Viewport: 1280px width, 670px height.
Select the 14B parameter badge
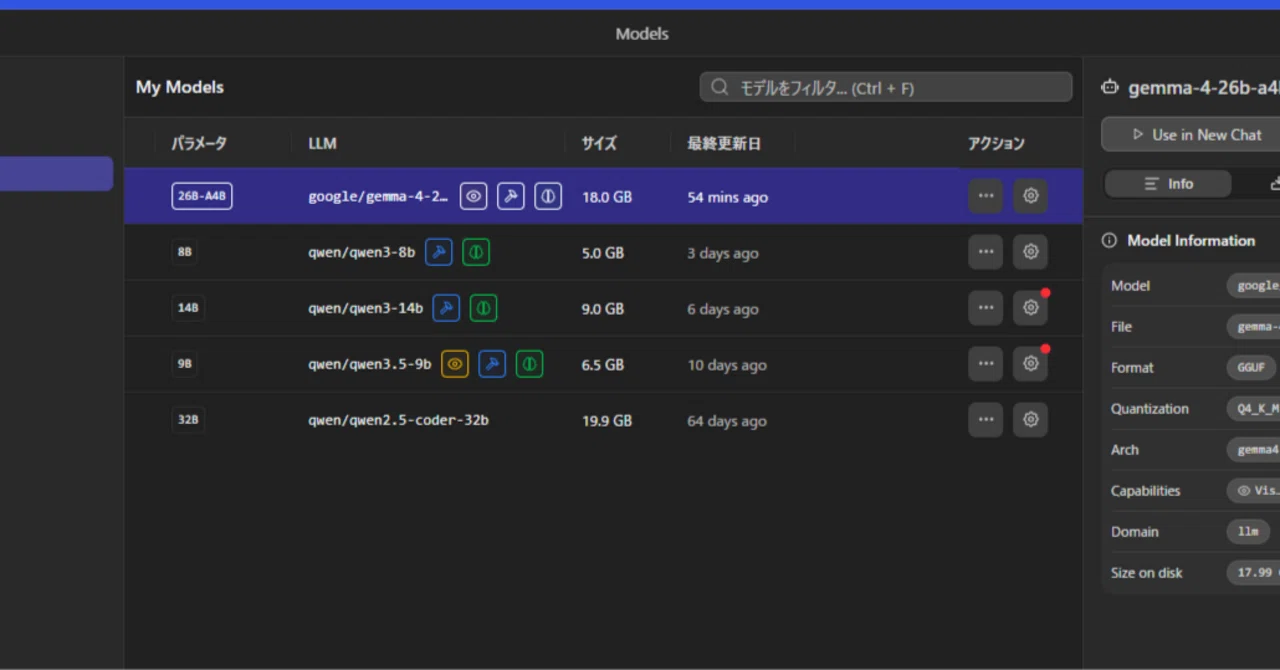pos(188,308)
